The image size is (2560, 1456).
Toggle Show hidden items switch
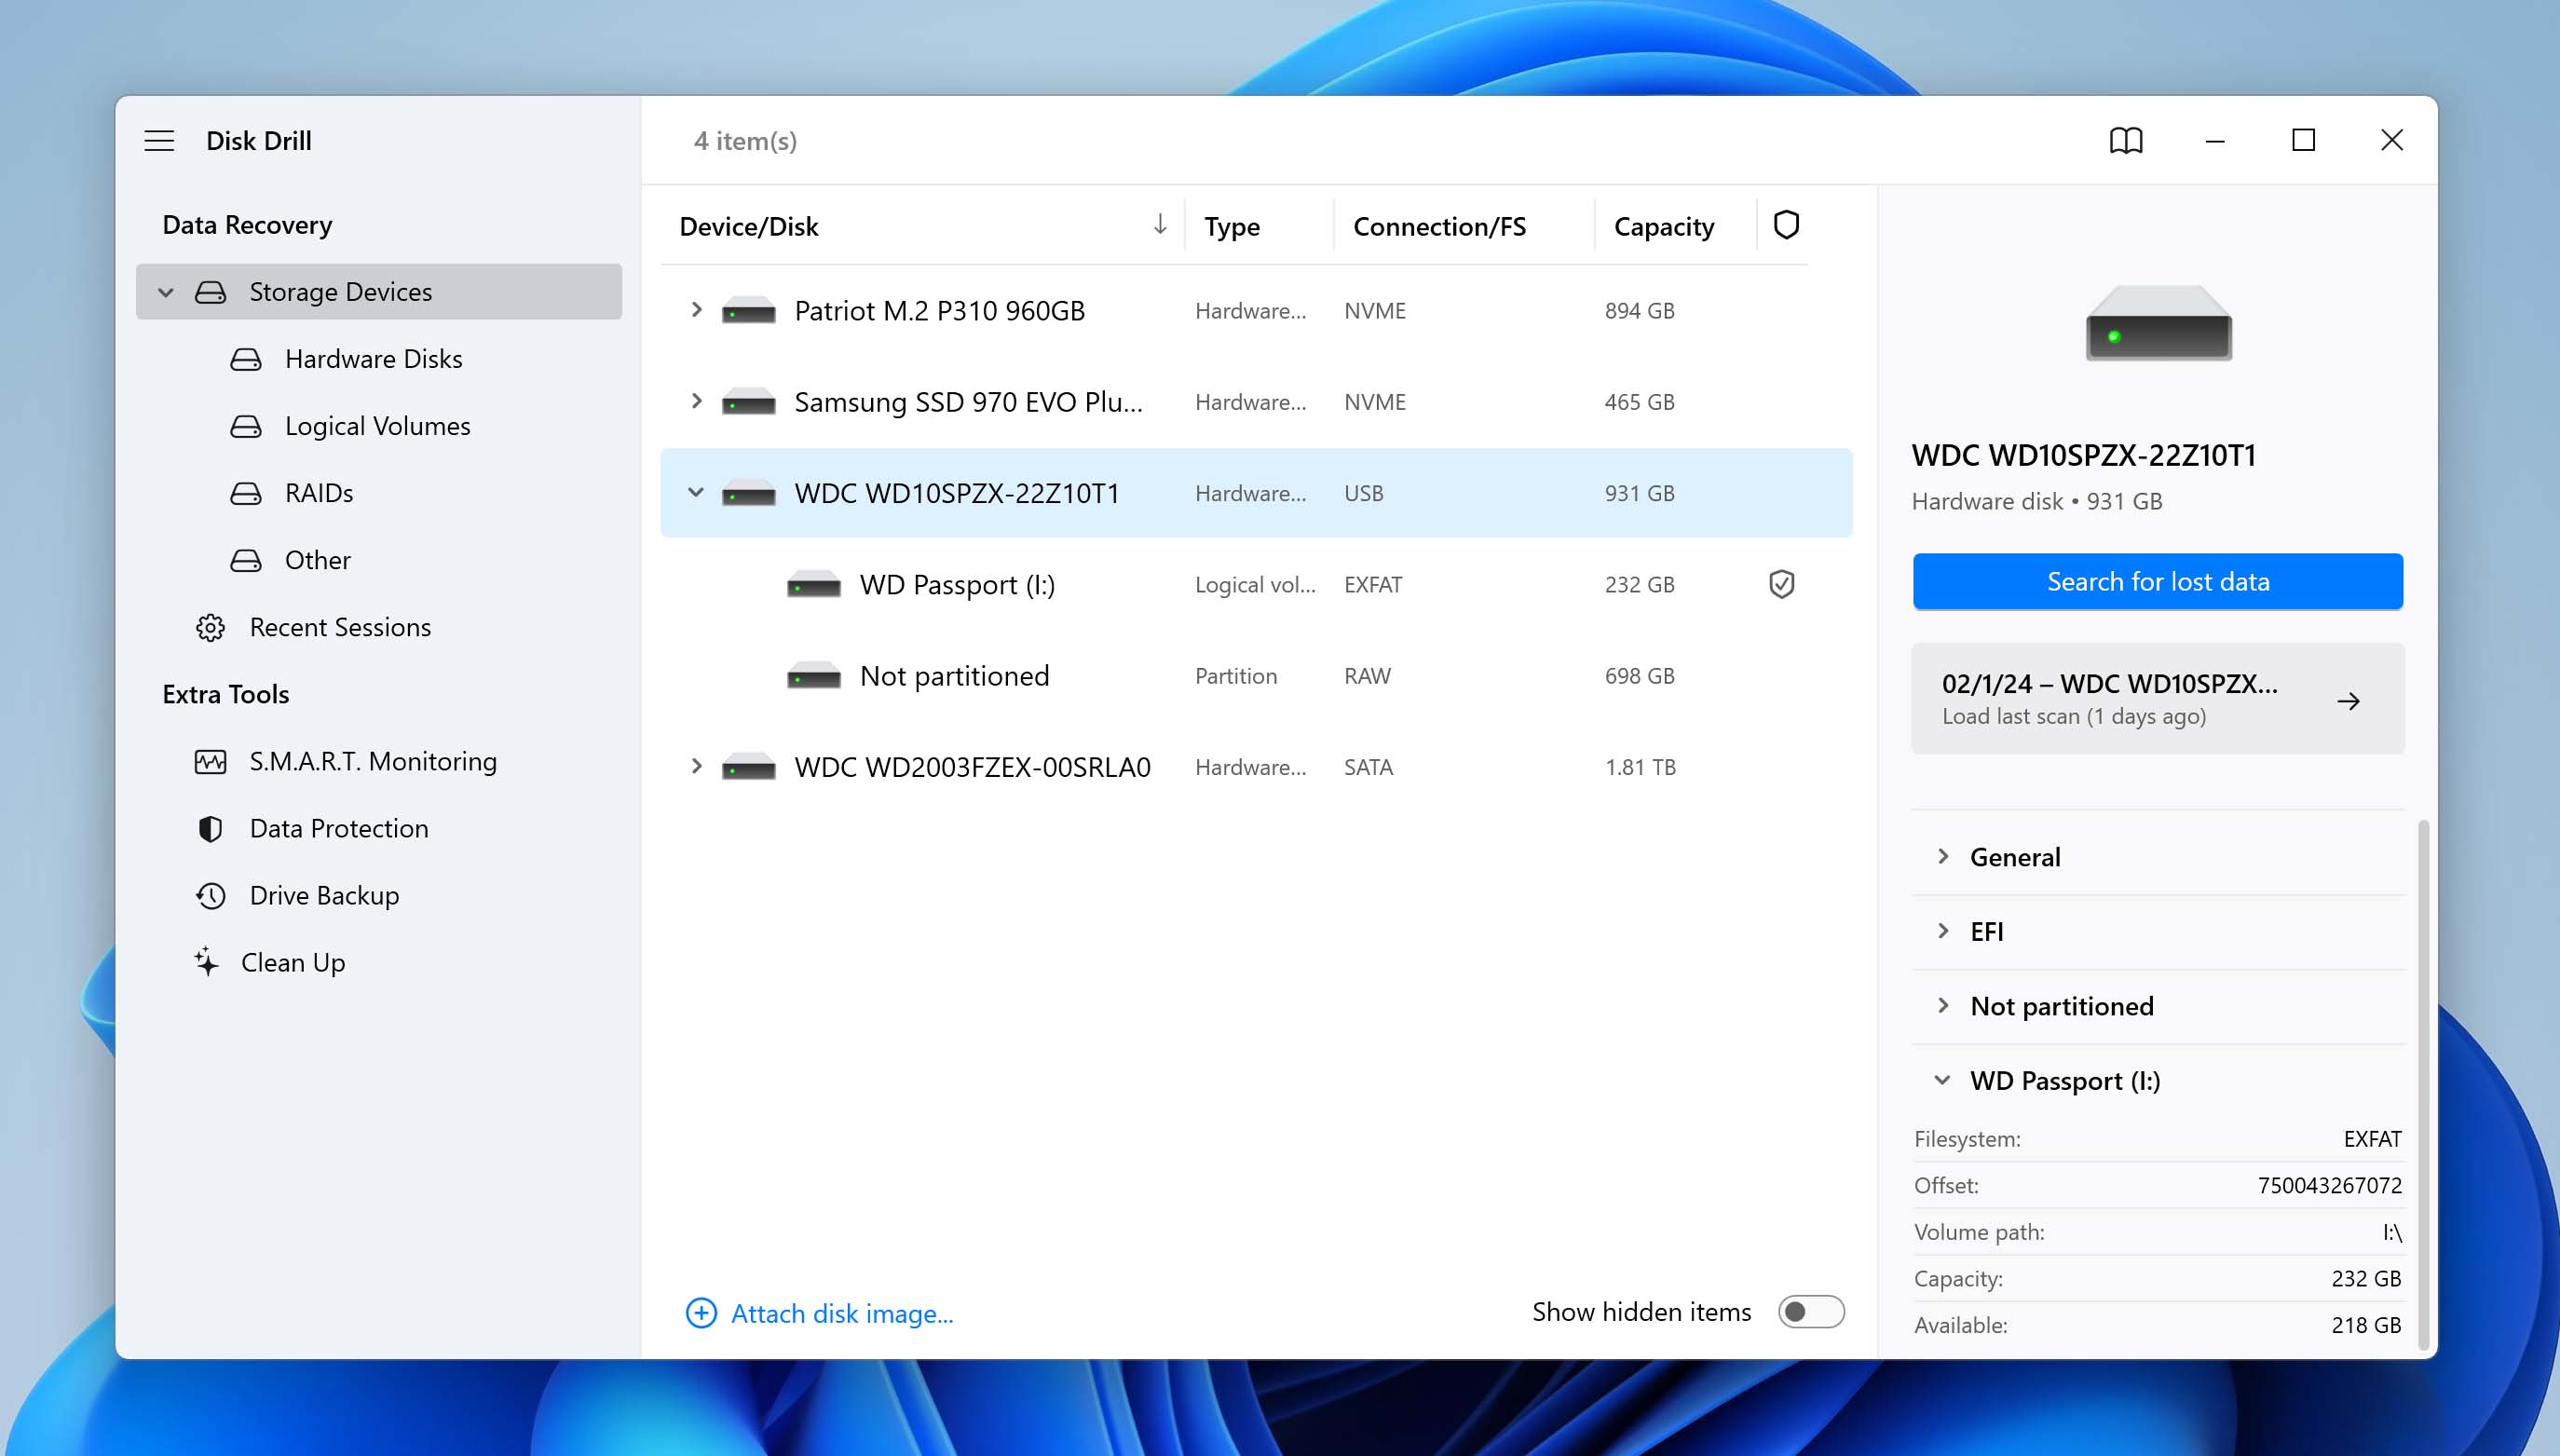point(1811,1312)
